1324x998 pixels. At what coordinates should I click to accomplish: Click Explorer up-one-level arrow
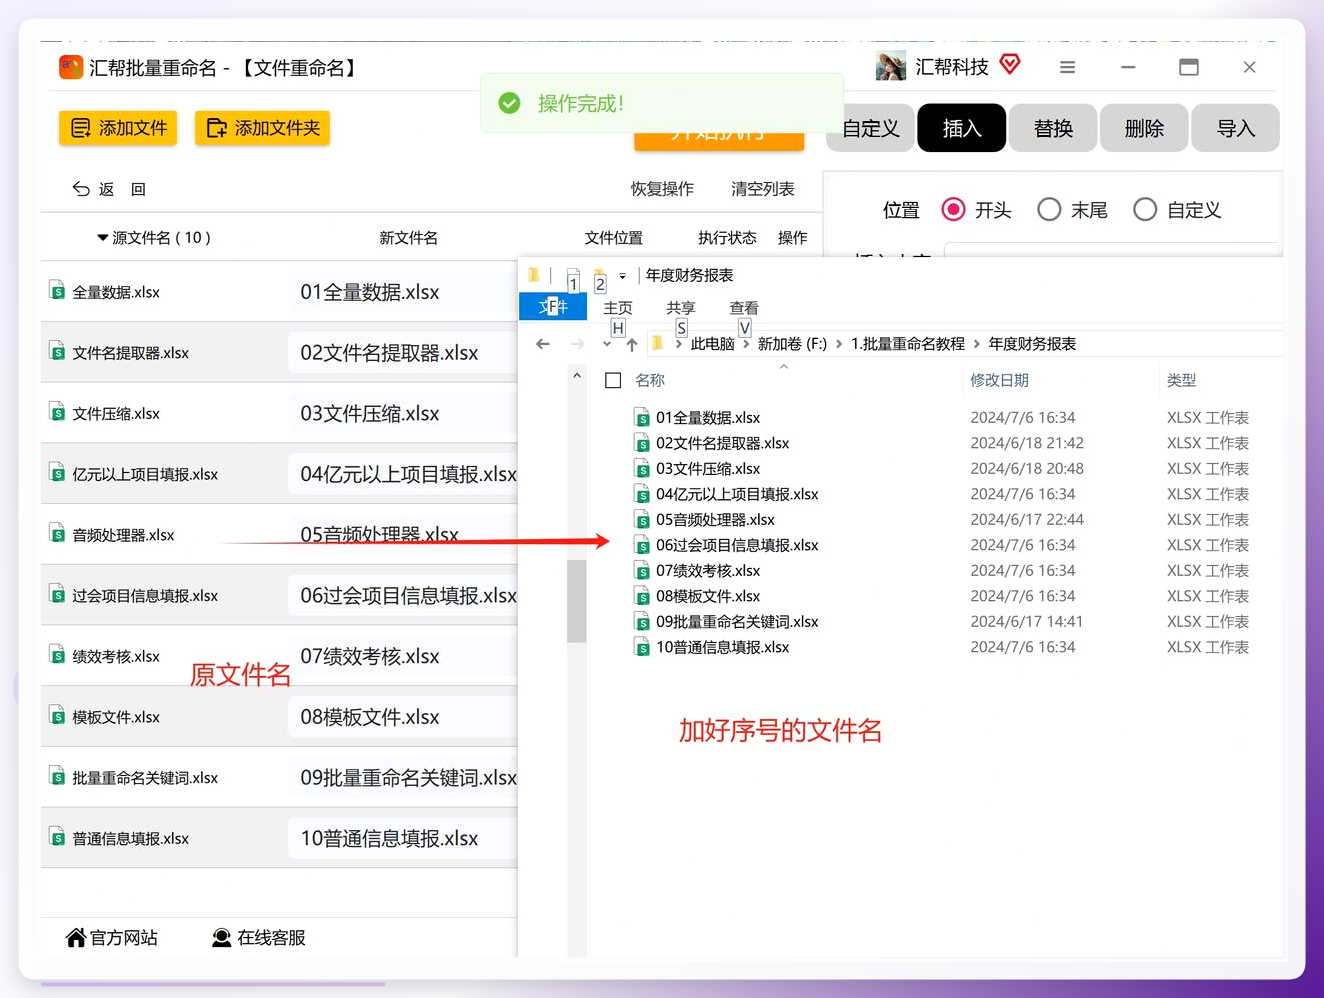(632, 344)
